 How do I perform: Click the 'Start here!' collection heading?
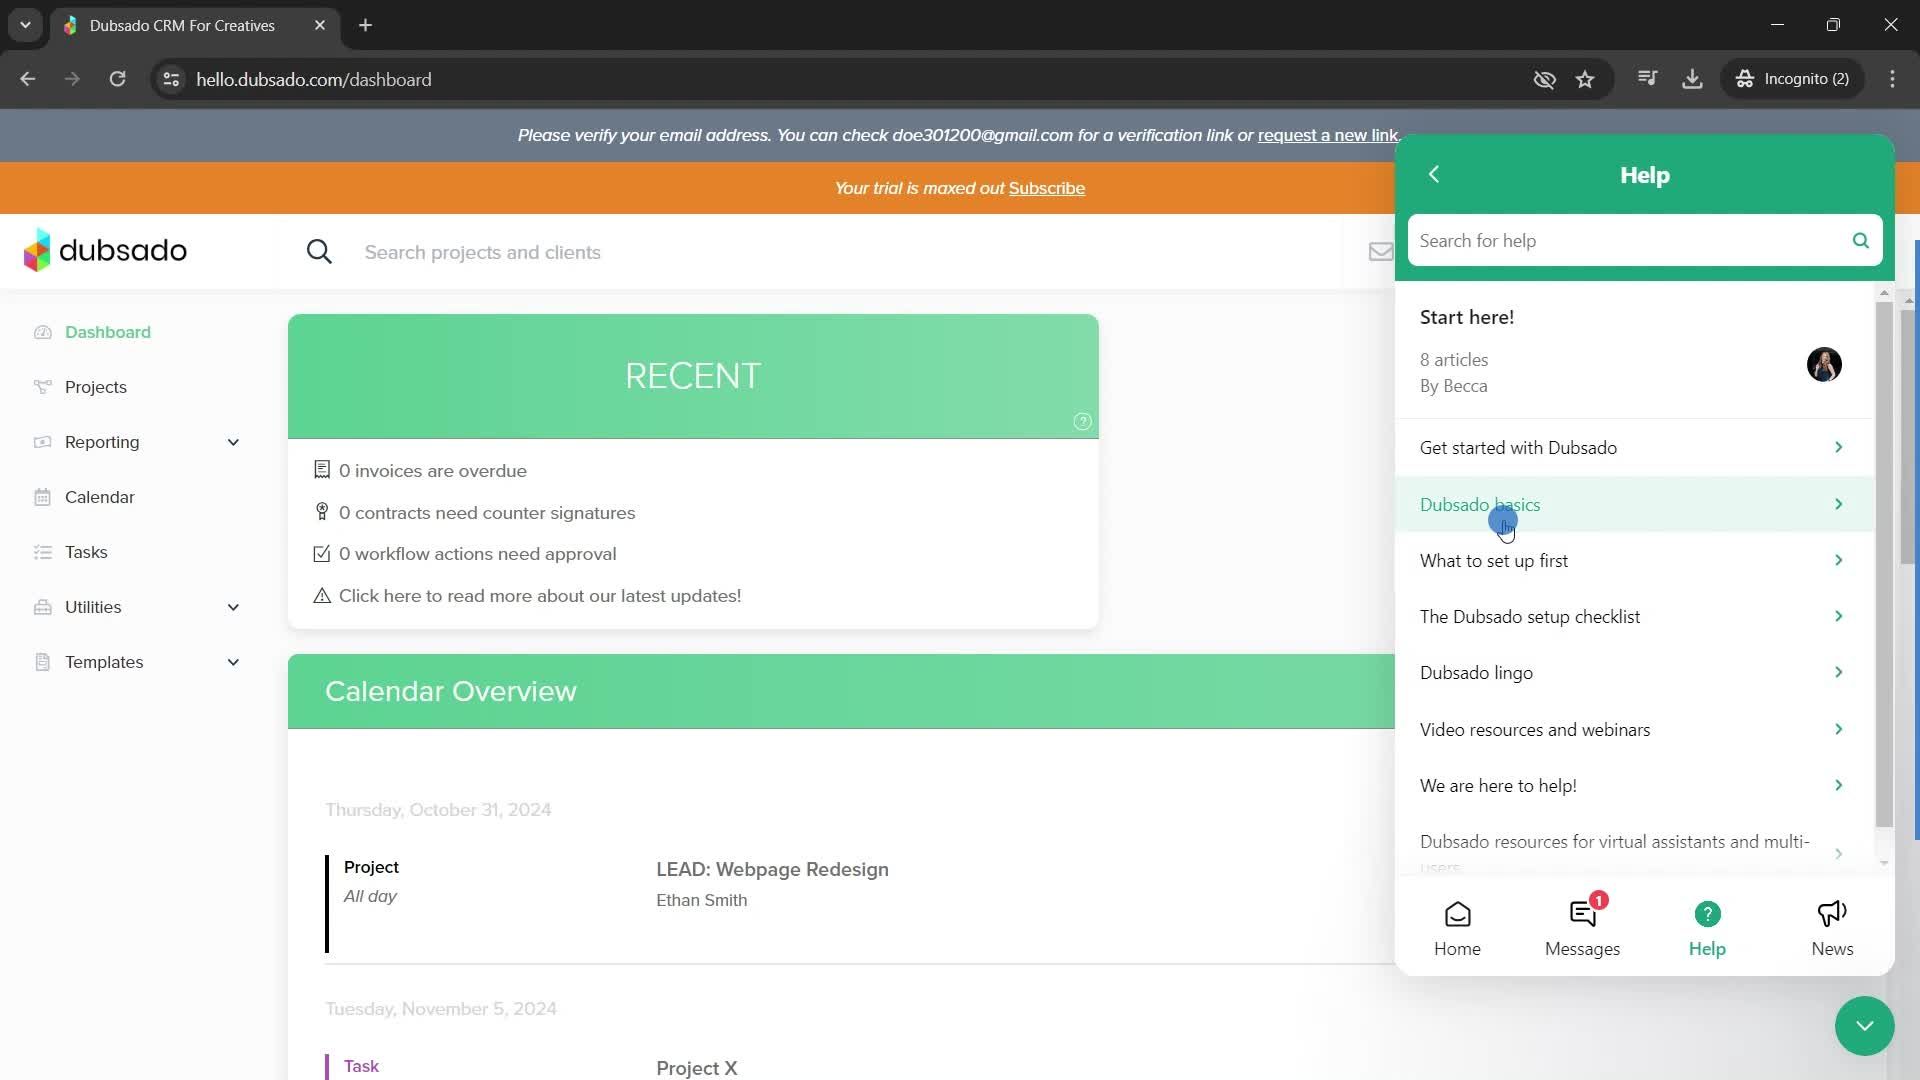click(1467, 317)
